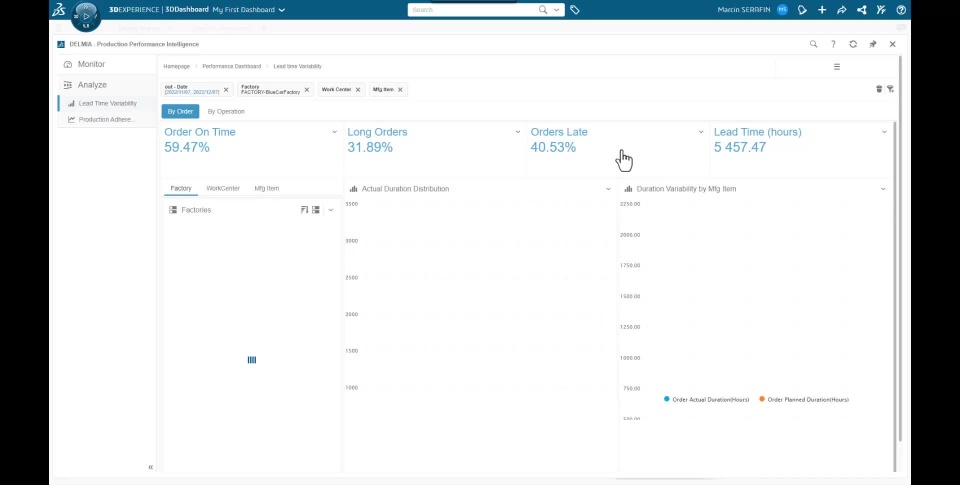Open Lead Time Variability in the sidebar
Viewport: 960px width, 485px height.
(x=107, y=103)
